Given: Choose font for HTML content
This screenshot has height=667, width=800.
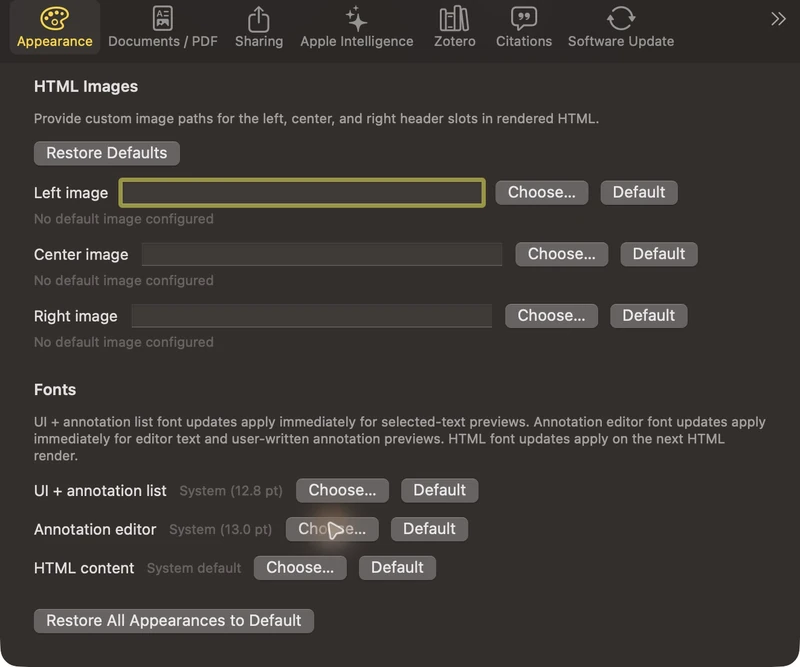Looking at the screenshot, I should (x=300, y=568).
